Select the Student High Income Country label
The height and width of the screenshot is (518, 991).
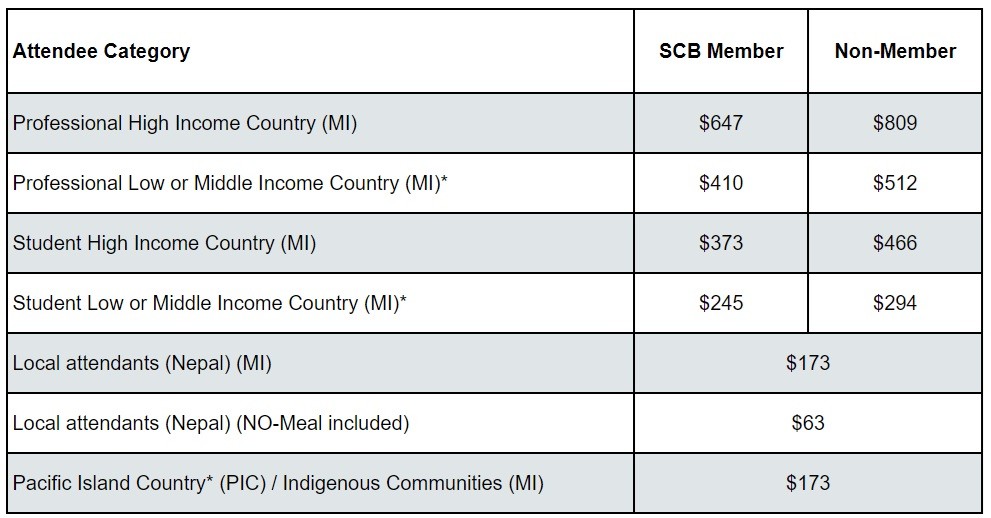pos(164,243)
